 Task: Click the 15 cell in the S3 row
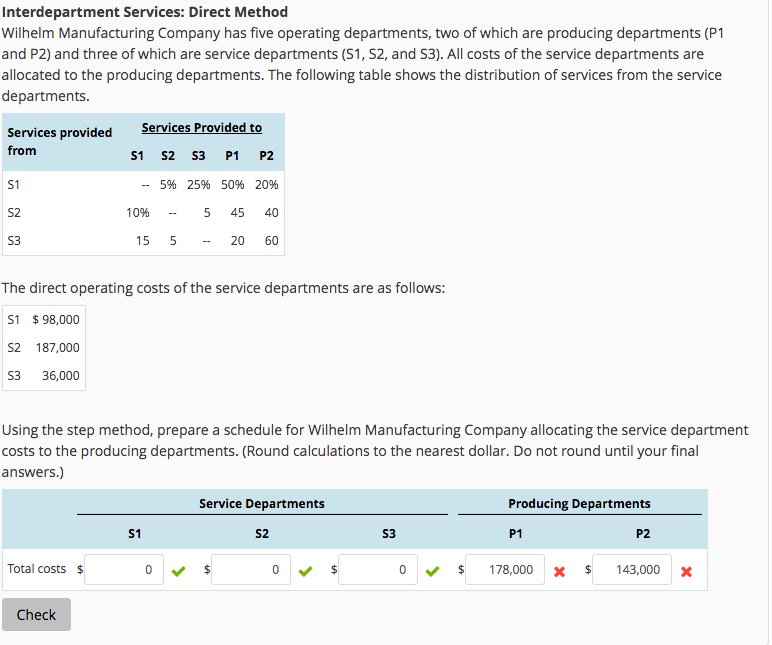(142, 241)
